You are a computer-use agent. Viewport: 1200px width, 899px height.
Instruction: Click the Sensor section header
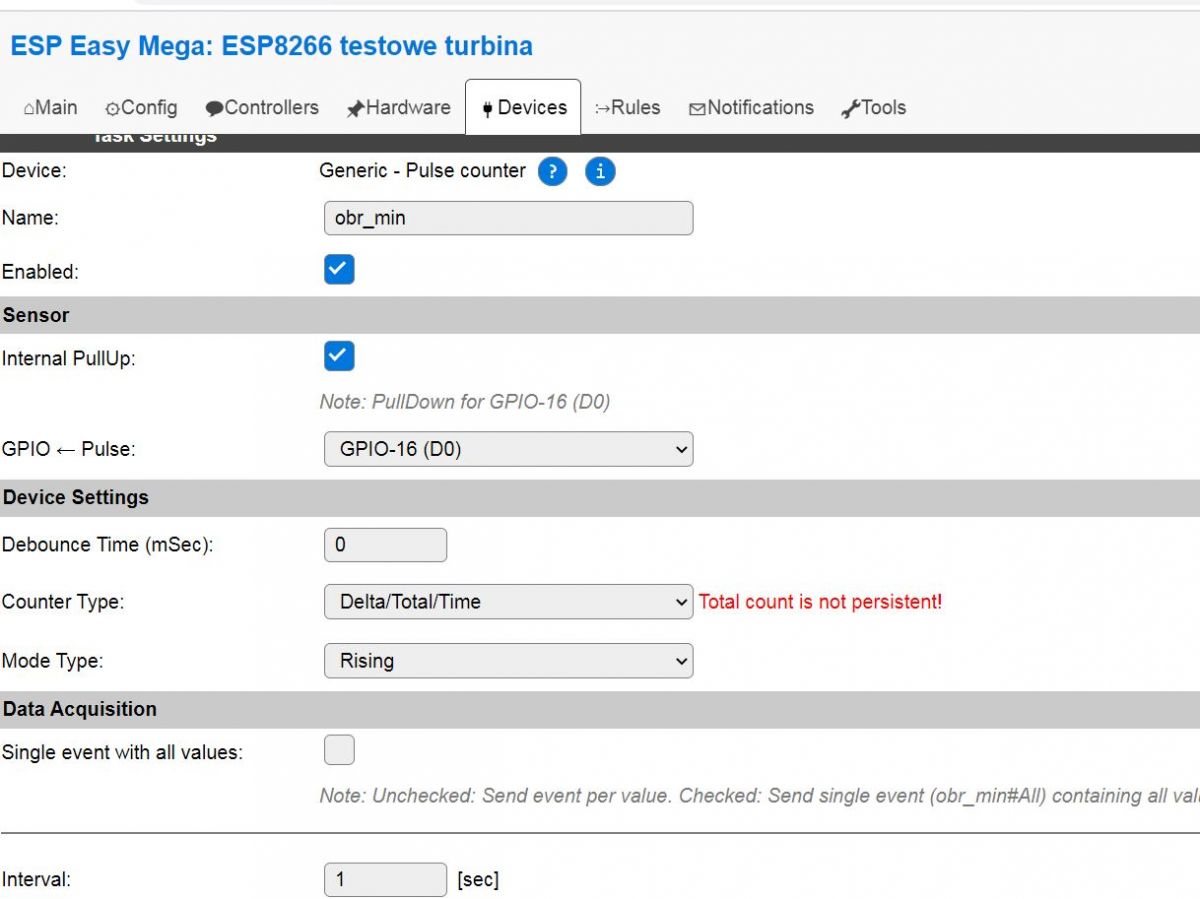600,315
